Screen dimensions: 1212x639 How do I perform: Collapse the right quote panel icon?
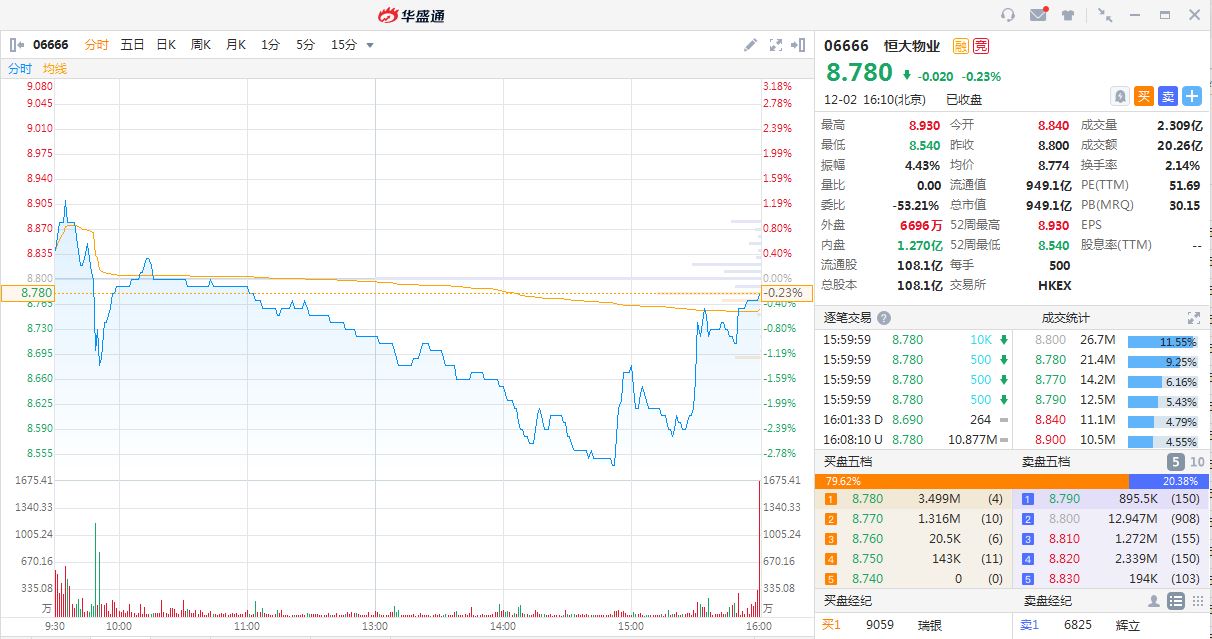pyautogui.click(x=798, y=44)
